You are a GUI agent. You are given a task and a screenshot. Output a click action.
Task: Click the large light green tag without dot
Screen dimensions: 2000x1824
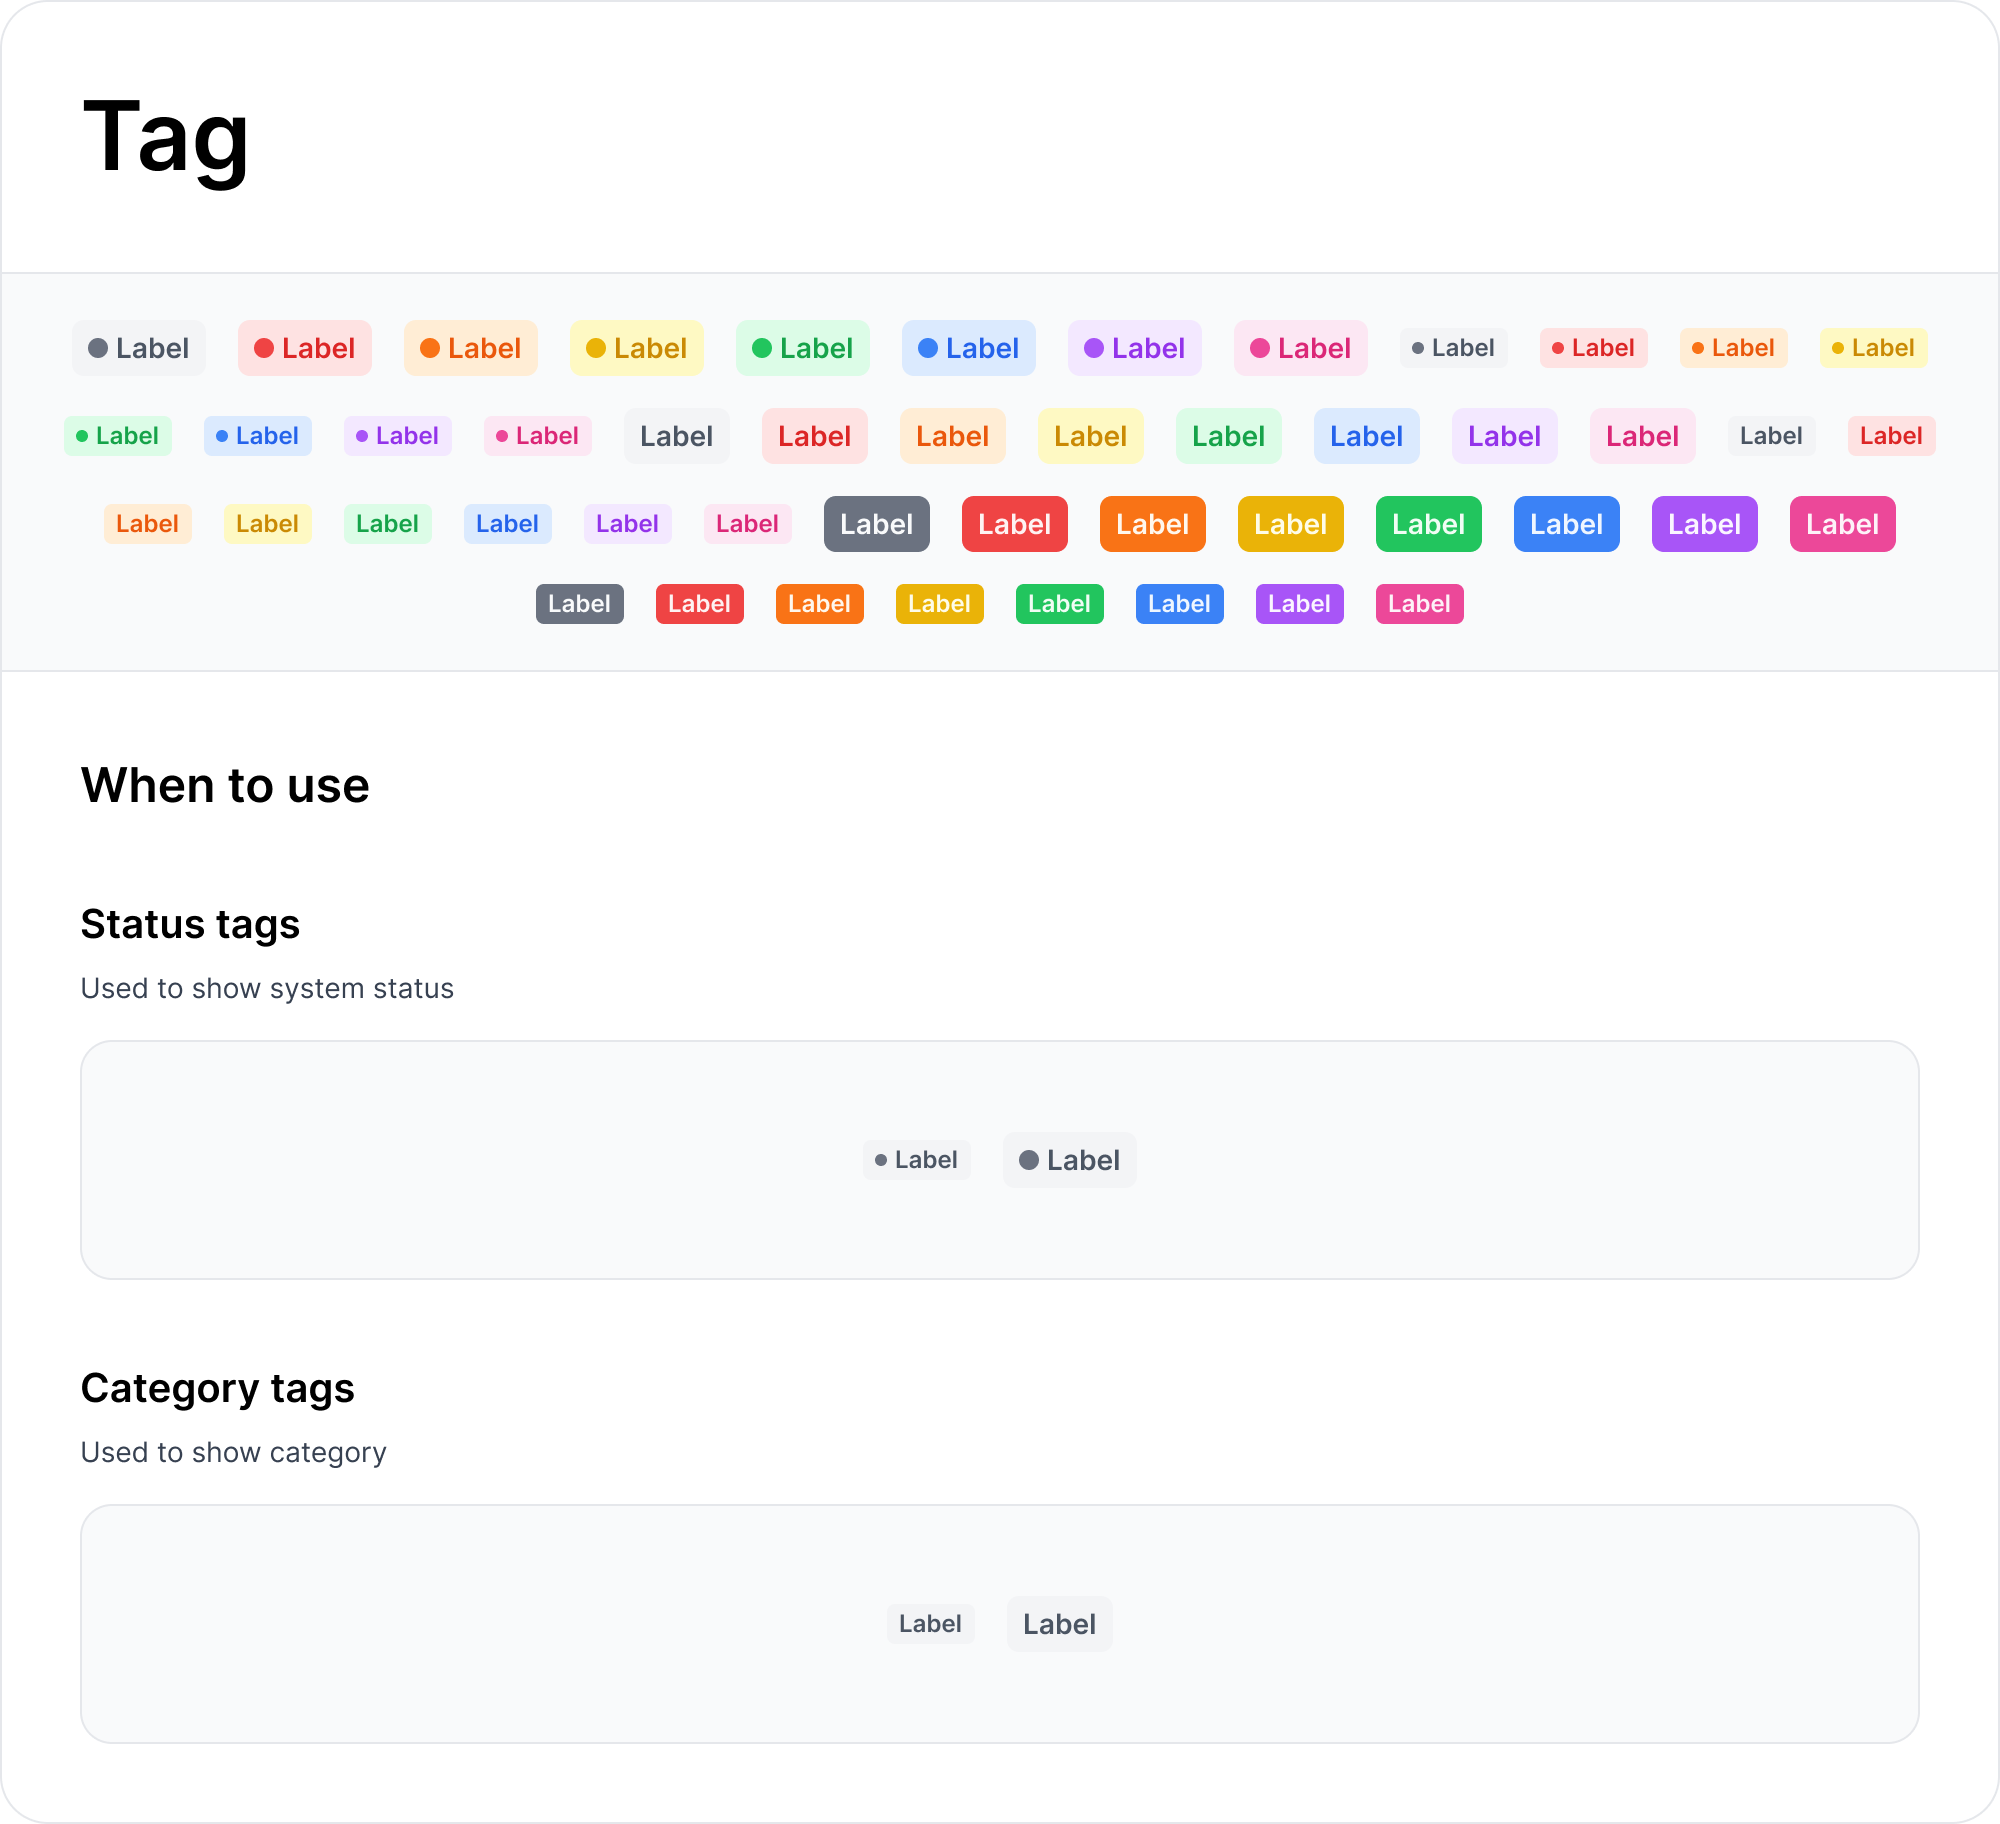(1229, 436)
